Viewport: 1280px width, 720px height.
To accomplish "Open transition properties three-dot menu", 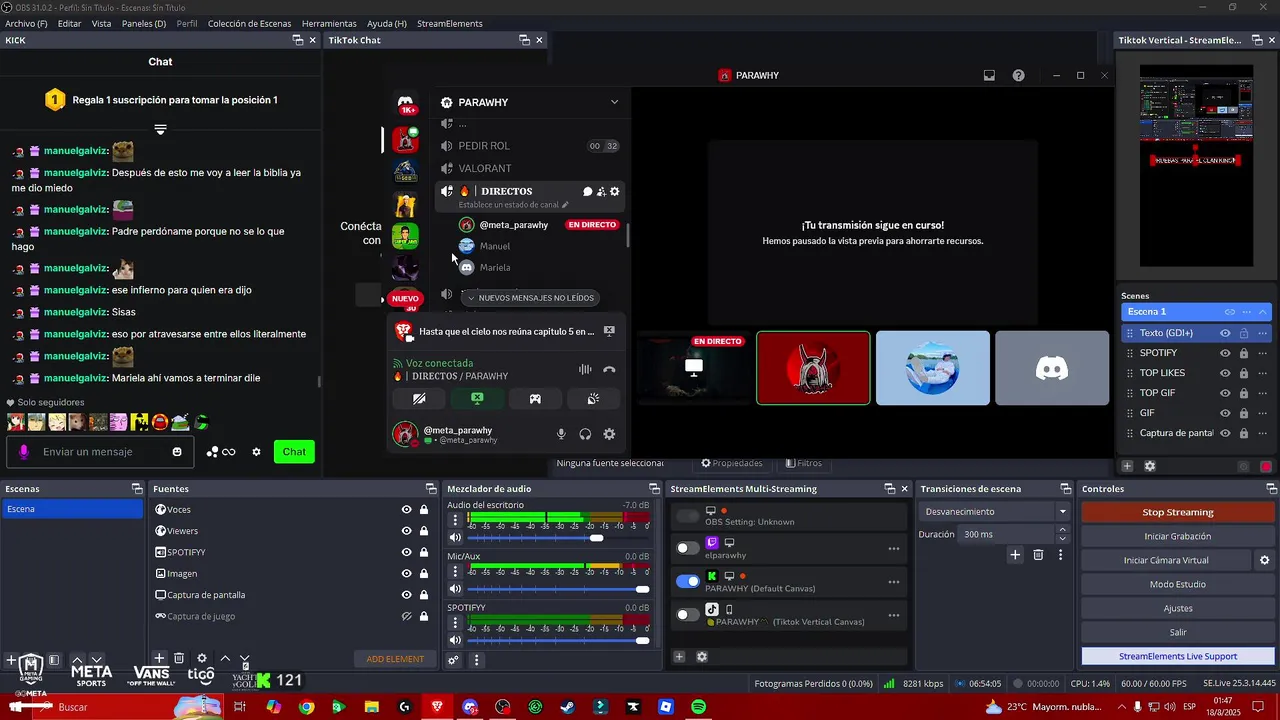I will 1060,555.
